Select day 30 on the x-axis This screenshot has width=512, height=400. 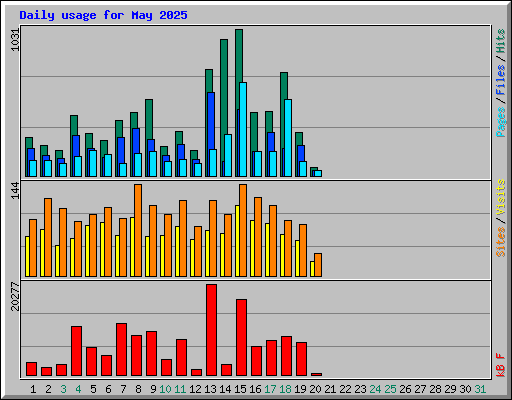pyautogui.click(x=465, y=389)
